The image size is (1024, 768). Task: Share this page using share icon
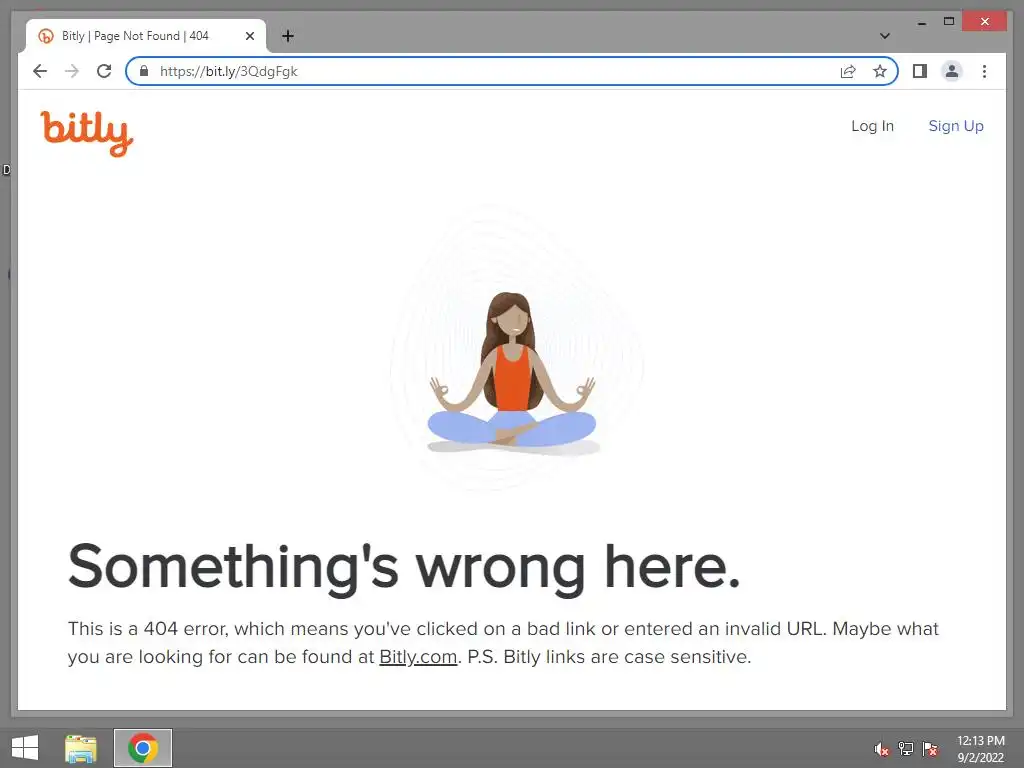(x=848, y=71)
